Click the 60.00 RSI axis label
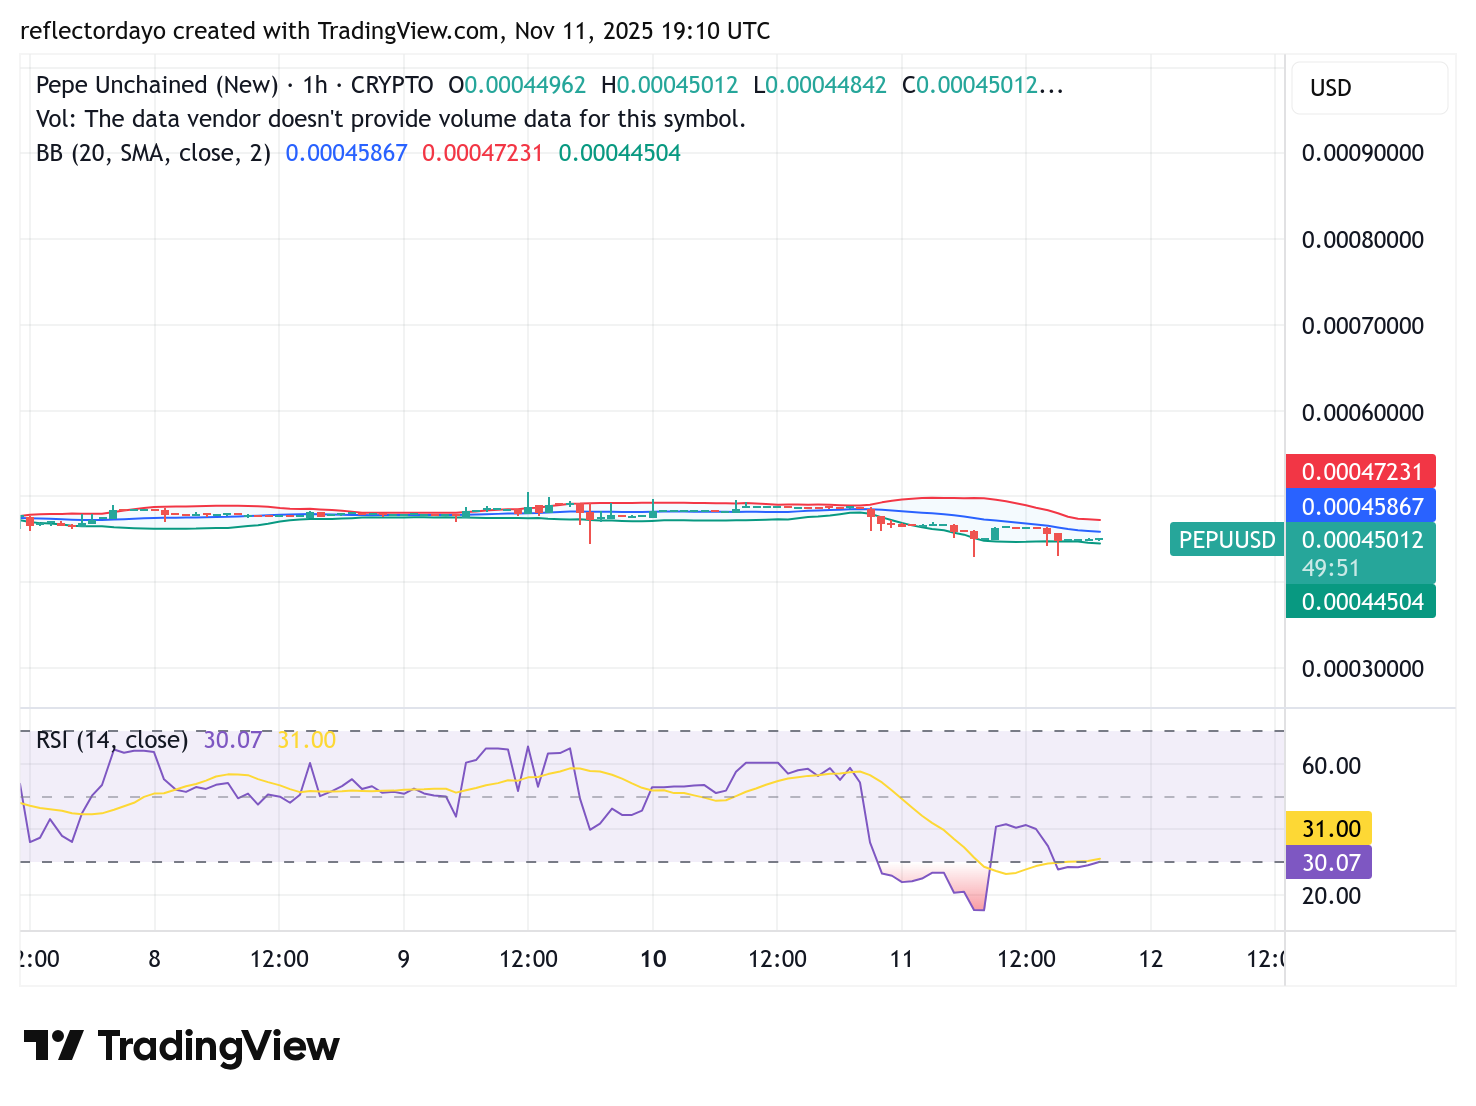This screenshot has height=1106, width=1476. coord(1331,766)
